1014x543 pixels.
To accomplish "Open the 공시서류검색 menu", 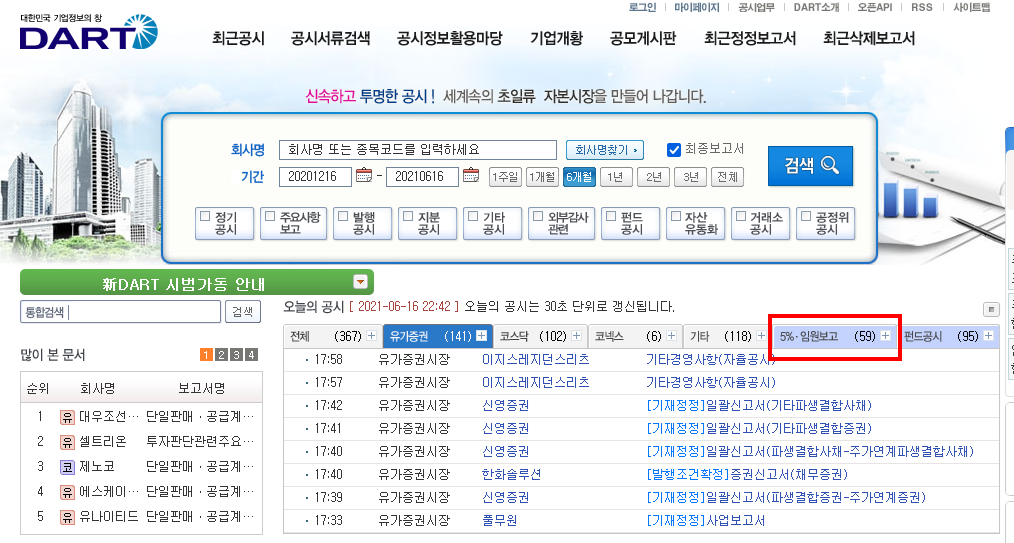I will point(330,38).
